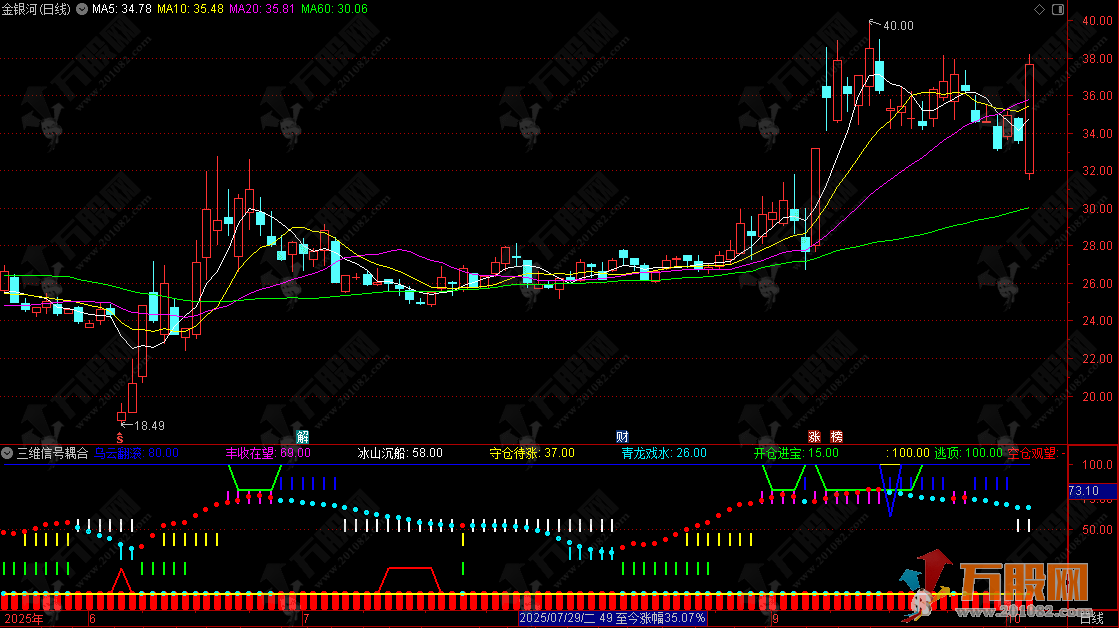Click the MA5 moving average label
This screenshot has height=628, width=1119.
point(122,9)
